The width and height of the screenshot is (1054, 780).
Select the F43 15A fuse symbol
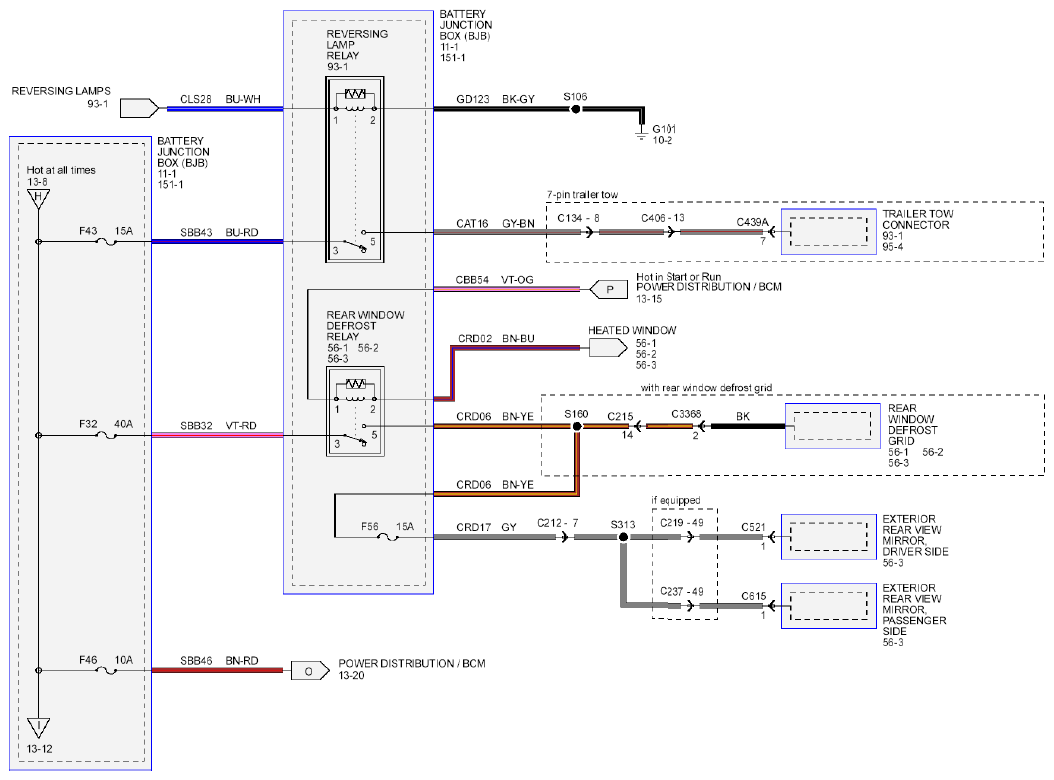click(107, 241)
